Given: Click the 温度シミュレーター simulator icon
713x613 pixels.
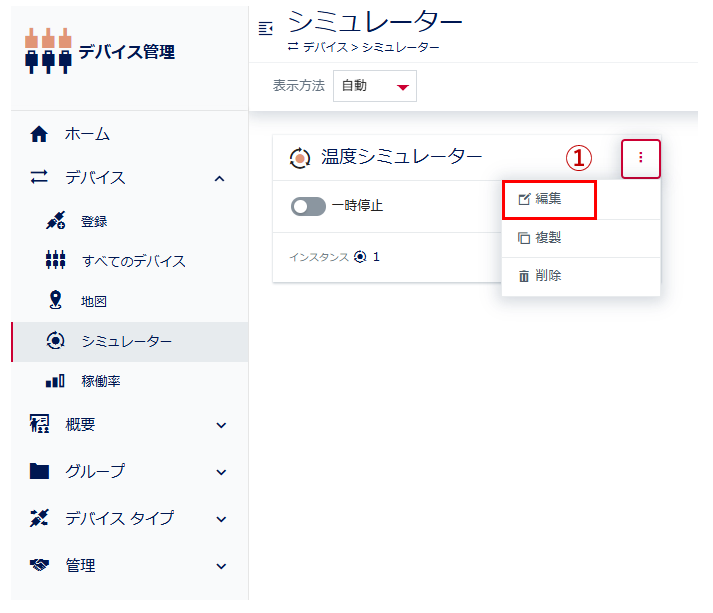Looking at the screenshot, I should click(x=300, y=157).
